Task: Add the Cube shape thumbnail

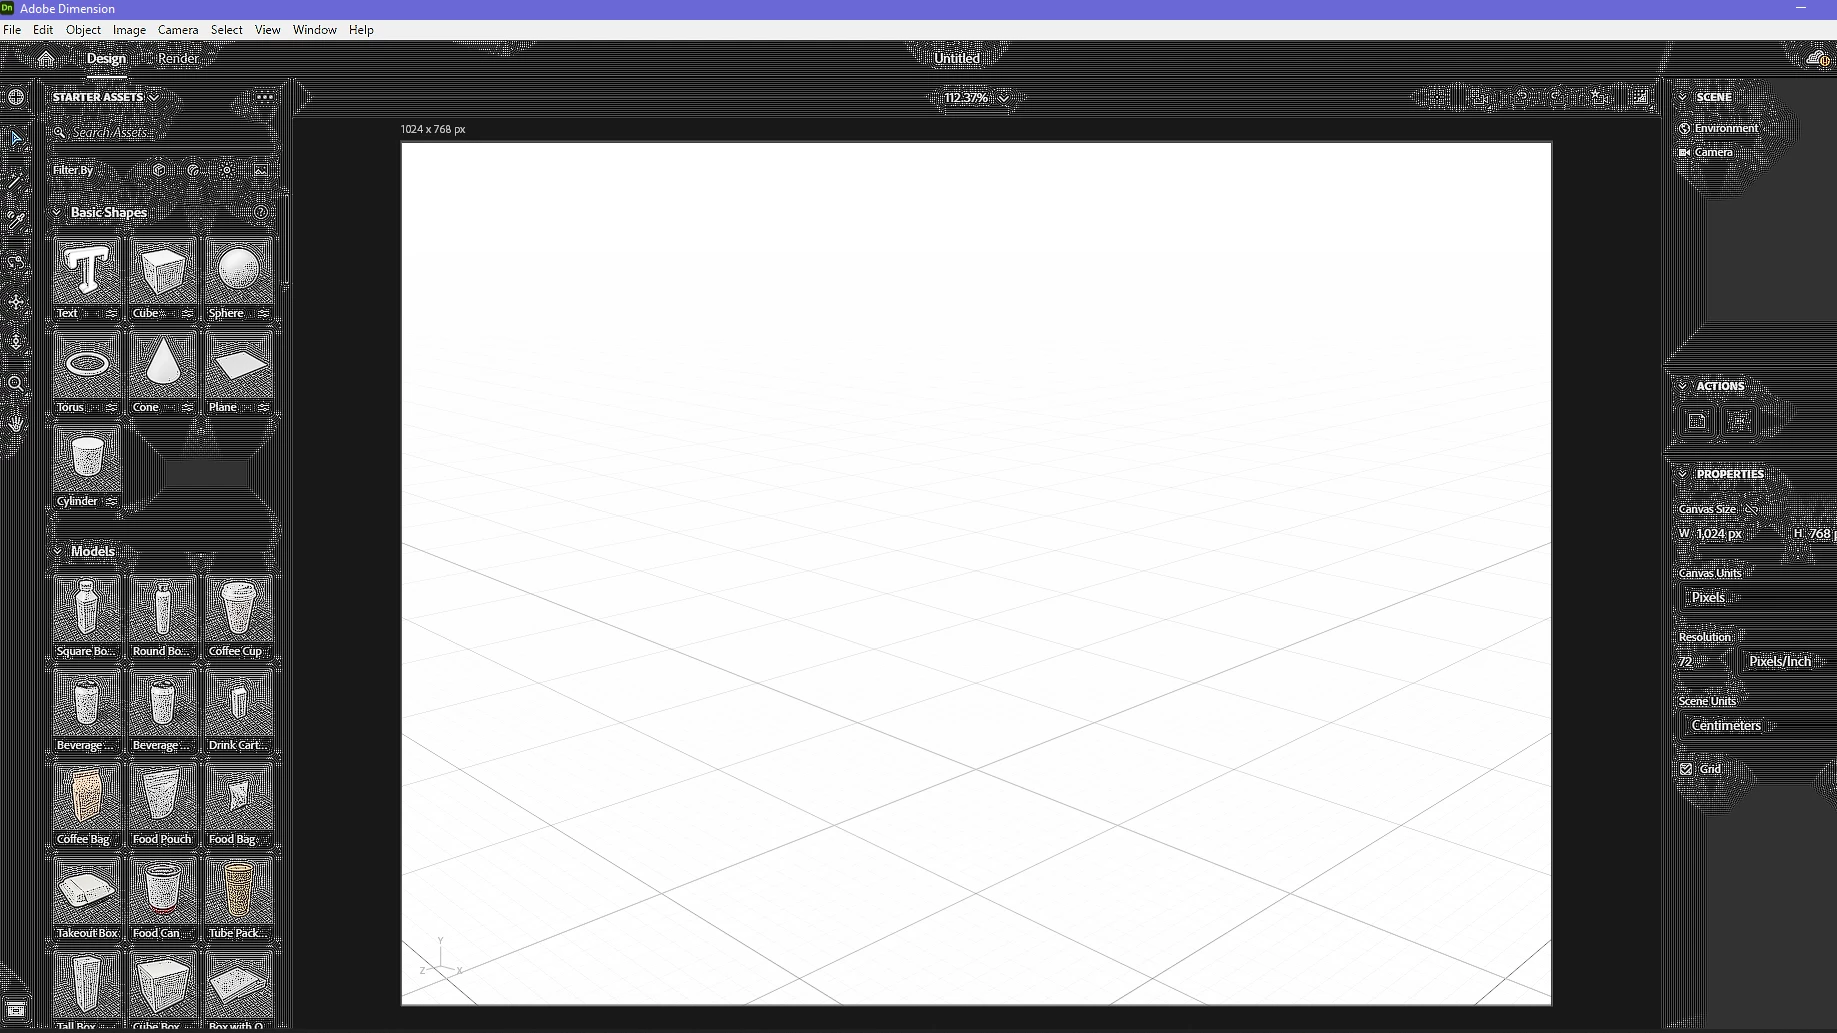Action: 163,270
